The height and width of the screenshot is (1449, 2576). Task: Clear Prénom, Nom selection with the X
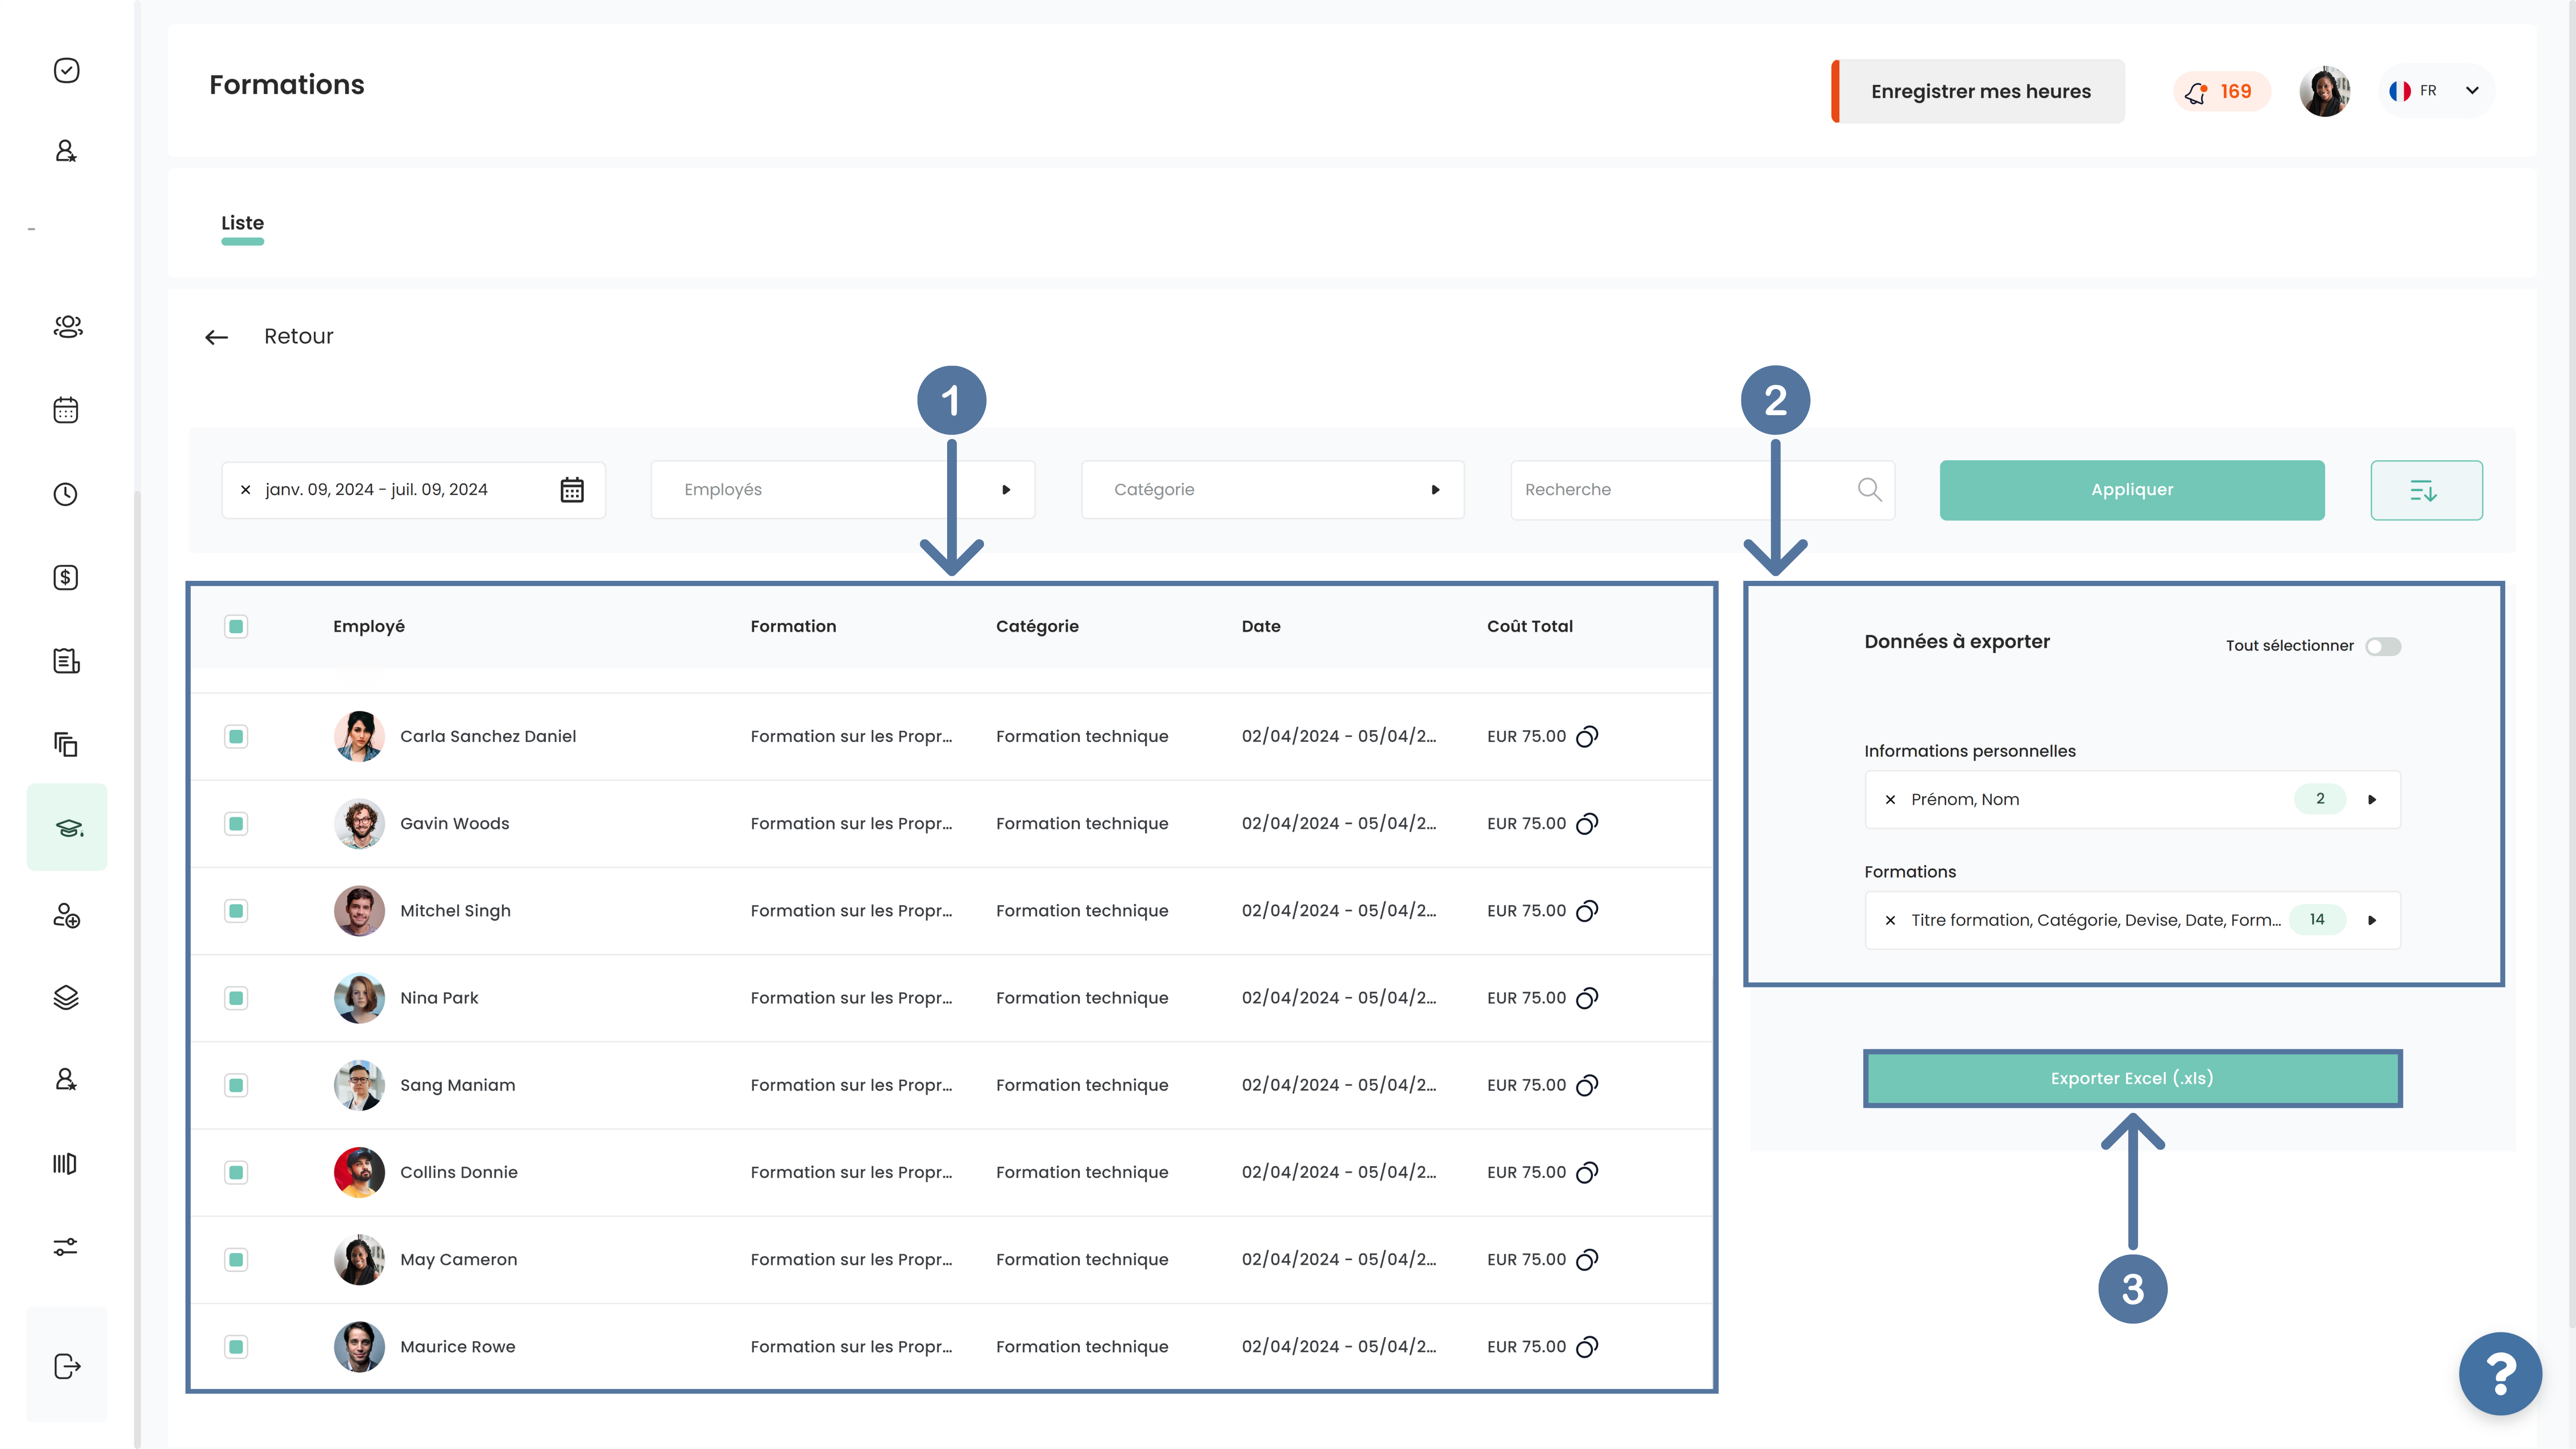coord(1890,800)
